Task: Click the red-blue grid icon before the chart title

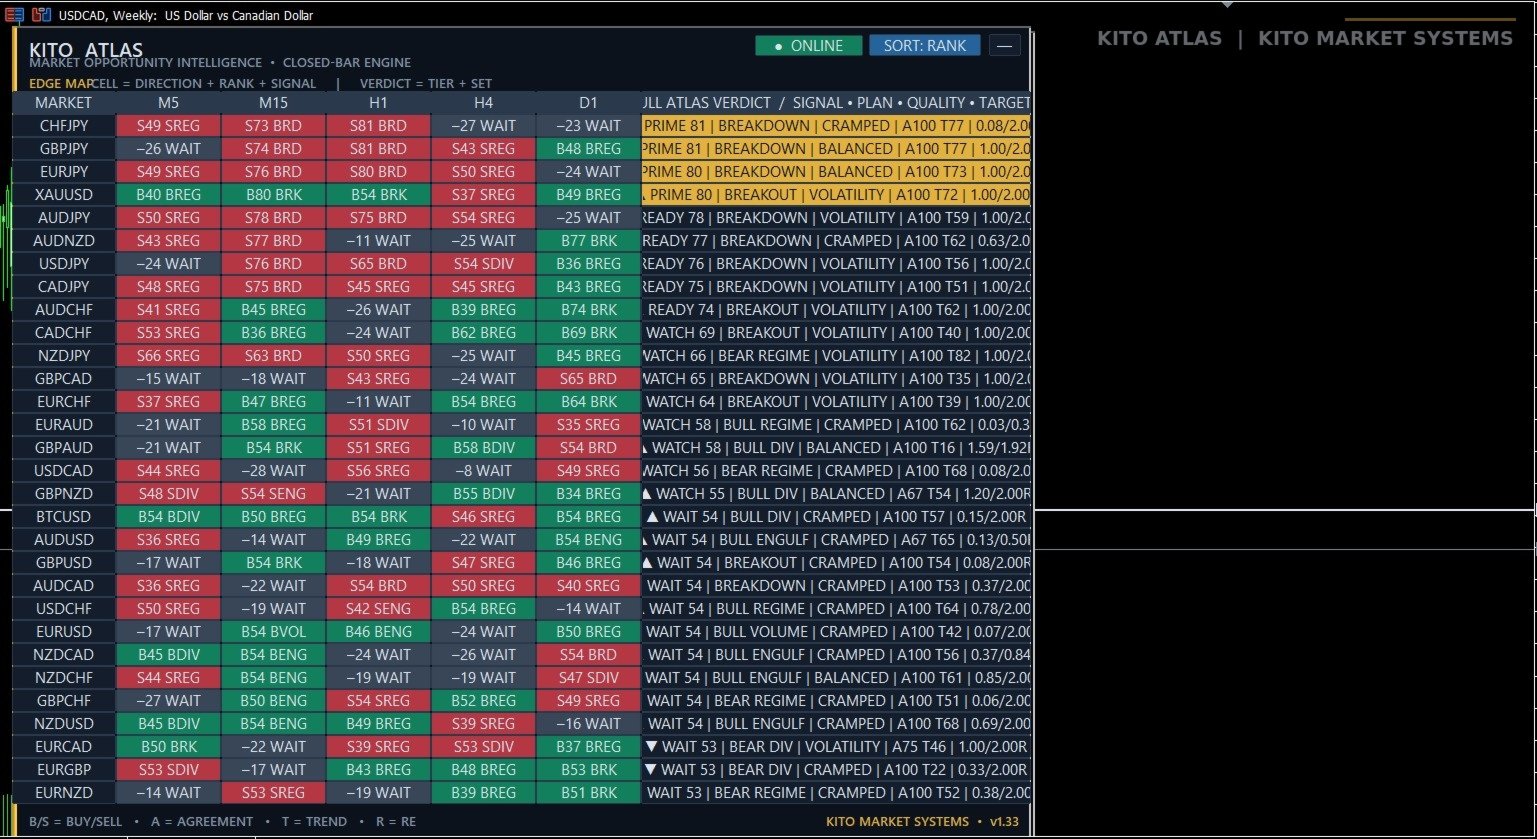Action: coord(14,15)
